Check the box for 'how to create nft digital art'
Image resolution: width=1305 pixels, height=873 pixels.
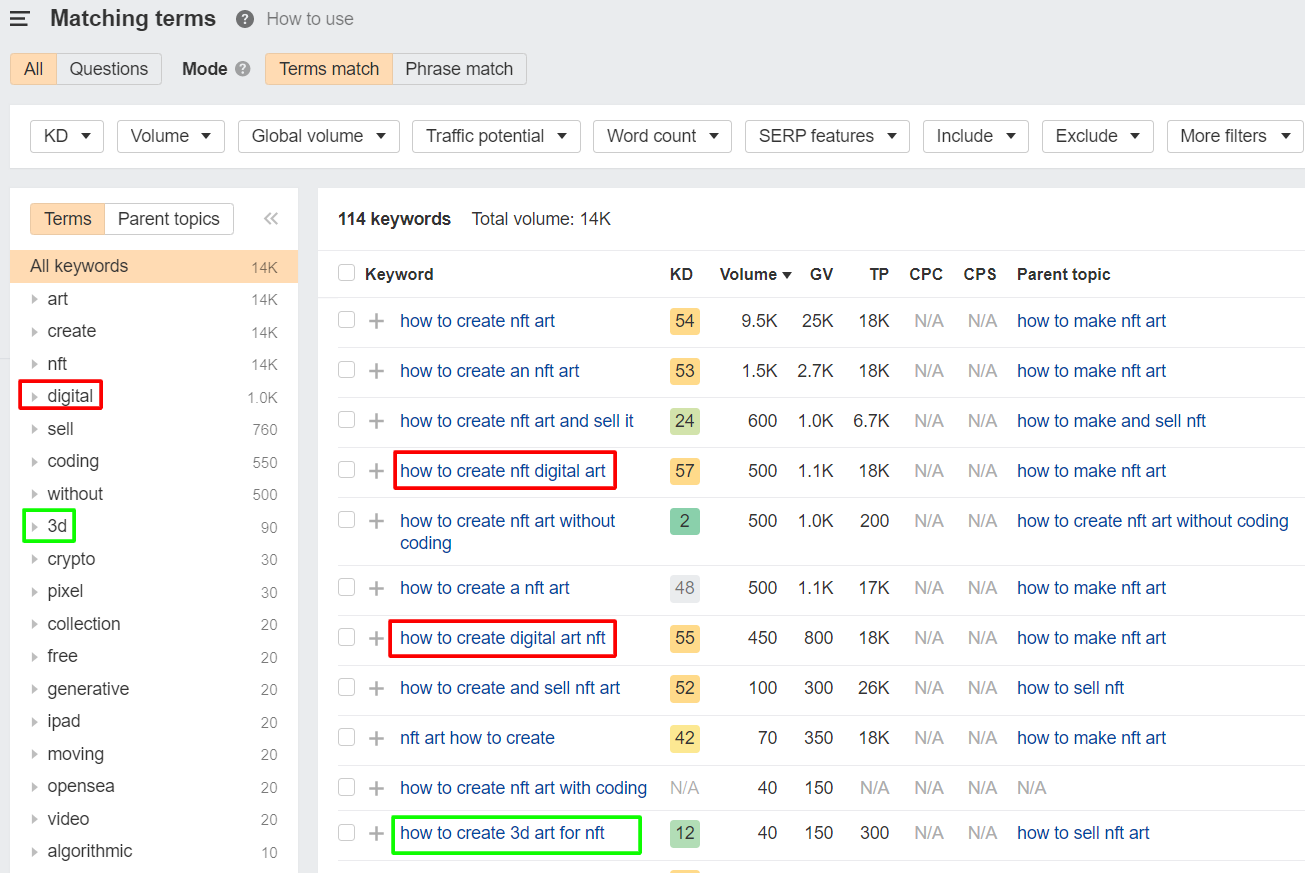click(x=346, y=470)
